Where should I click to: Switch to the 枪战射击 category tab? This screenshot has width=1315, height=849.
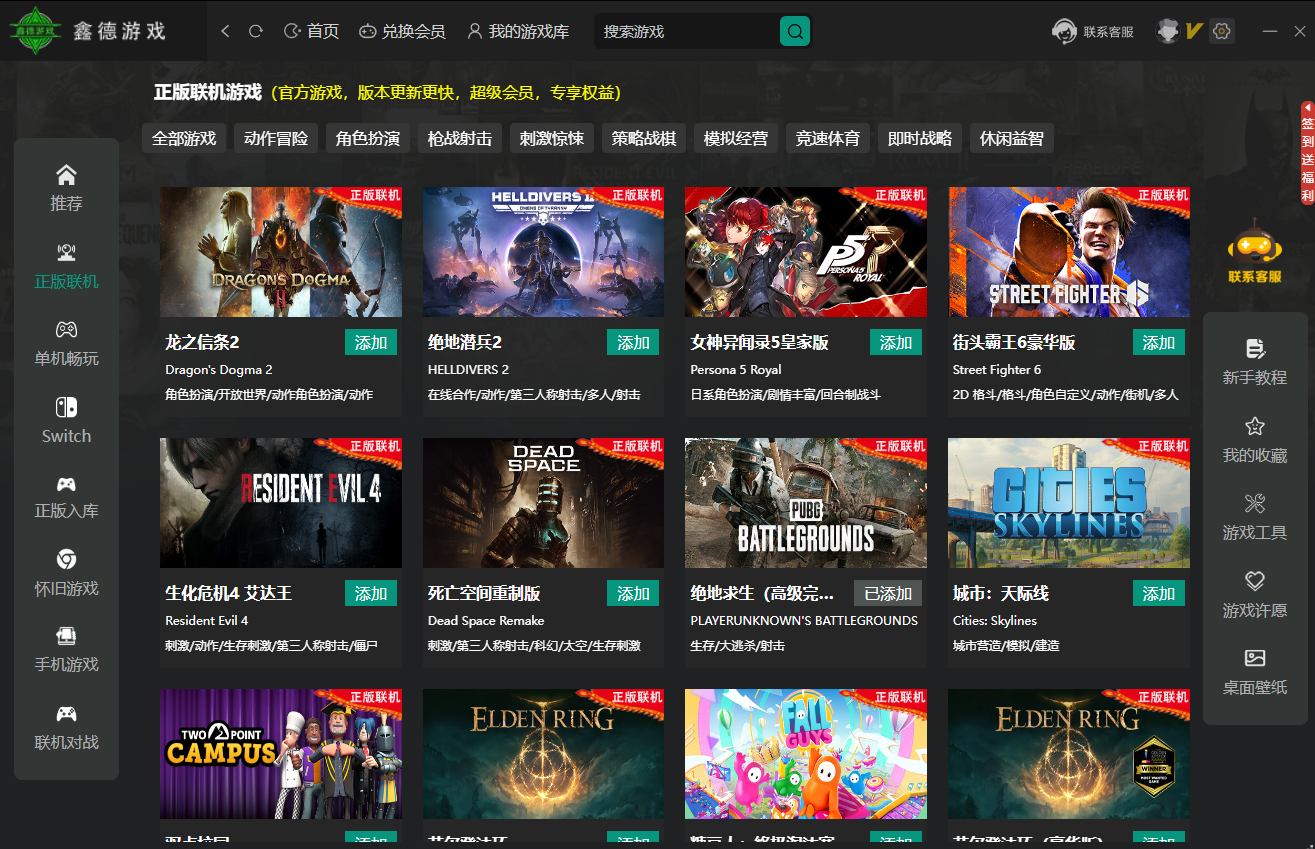click(460, 139)
